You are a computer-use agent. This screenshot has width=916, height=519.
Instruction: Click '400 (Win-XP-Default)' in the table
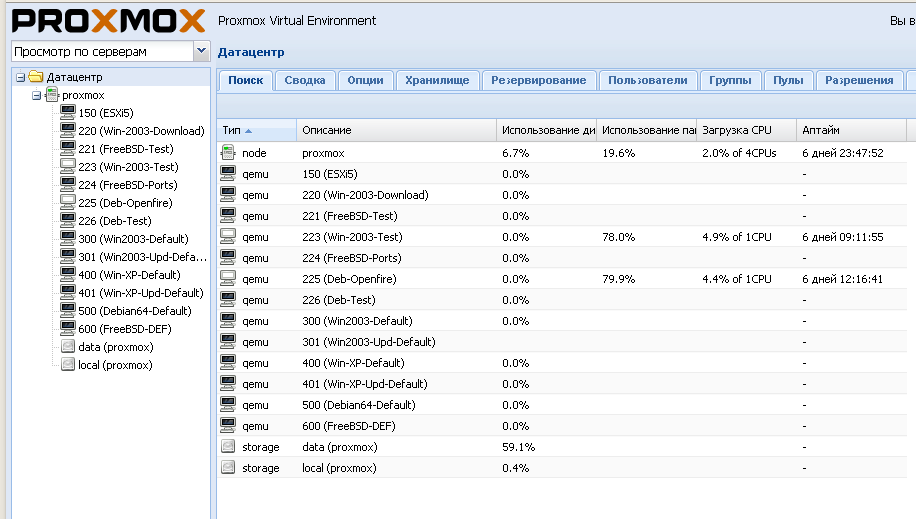click(353, 364)
